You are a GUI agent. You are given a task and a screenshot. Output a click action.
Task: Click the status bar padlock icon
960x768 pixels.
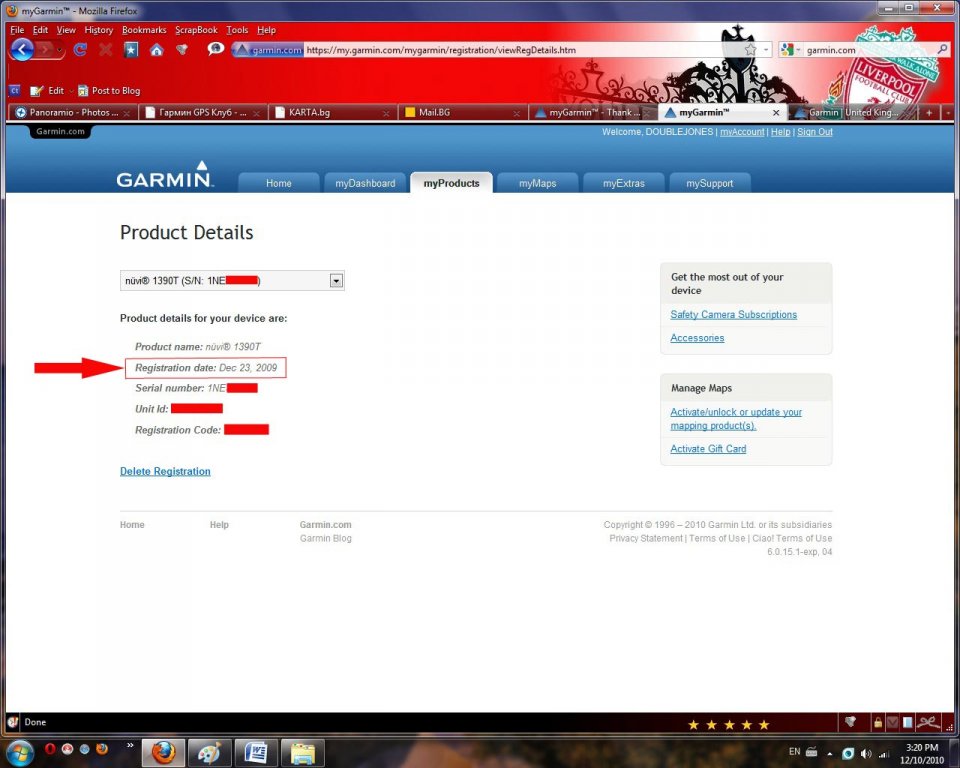tap(877, 723)
